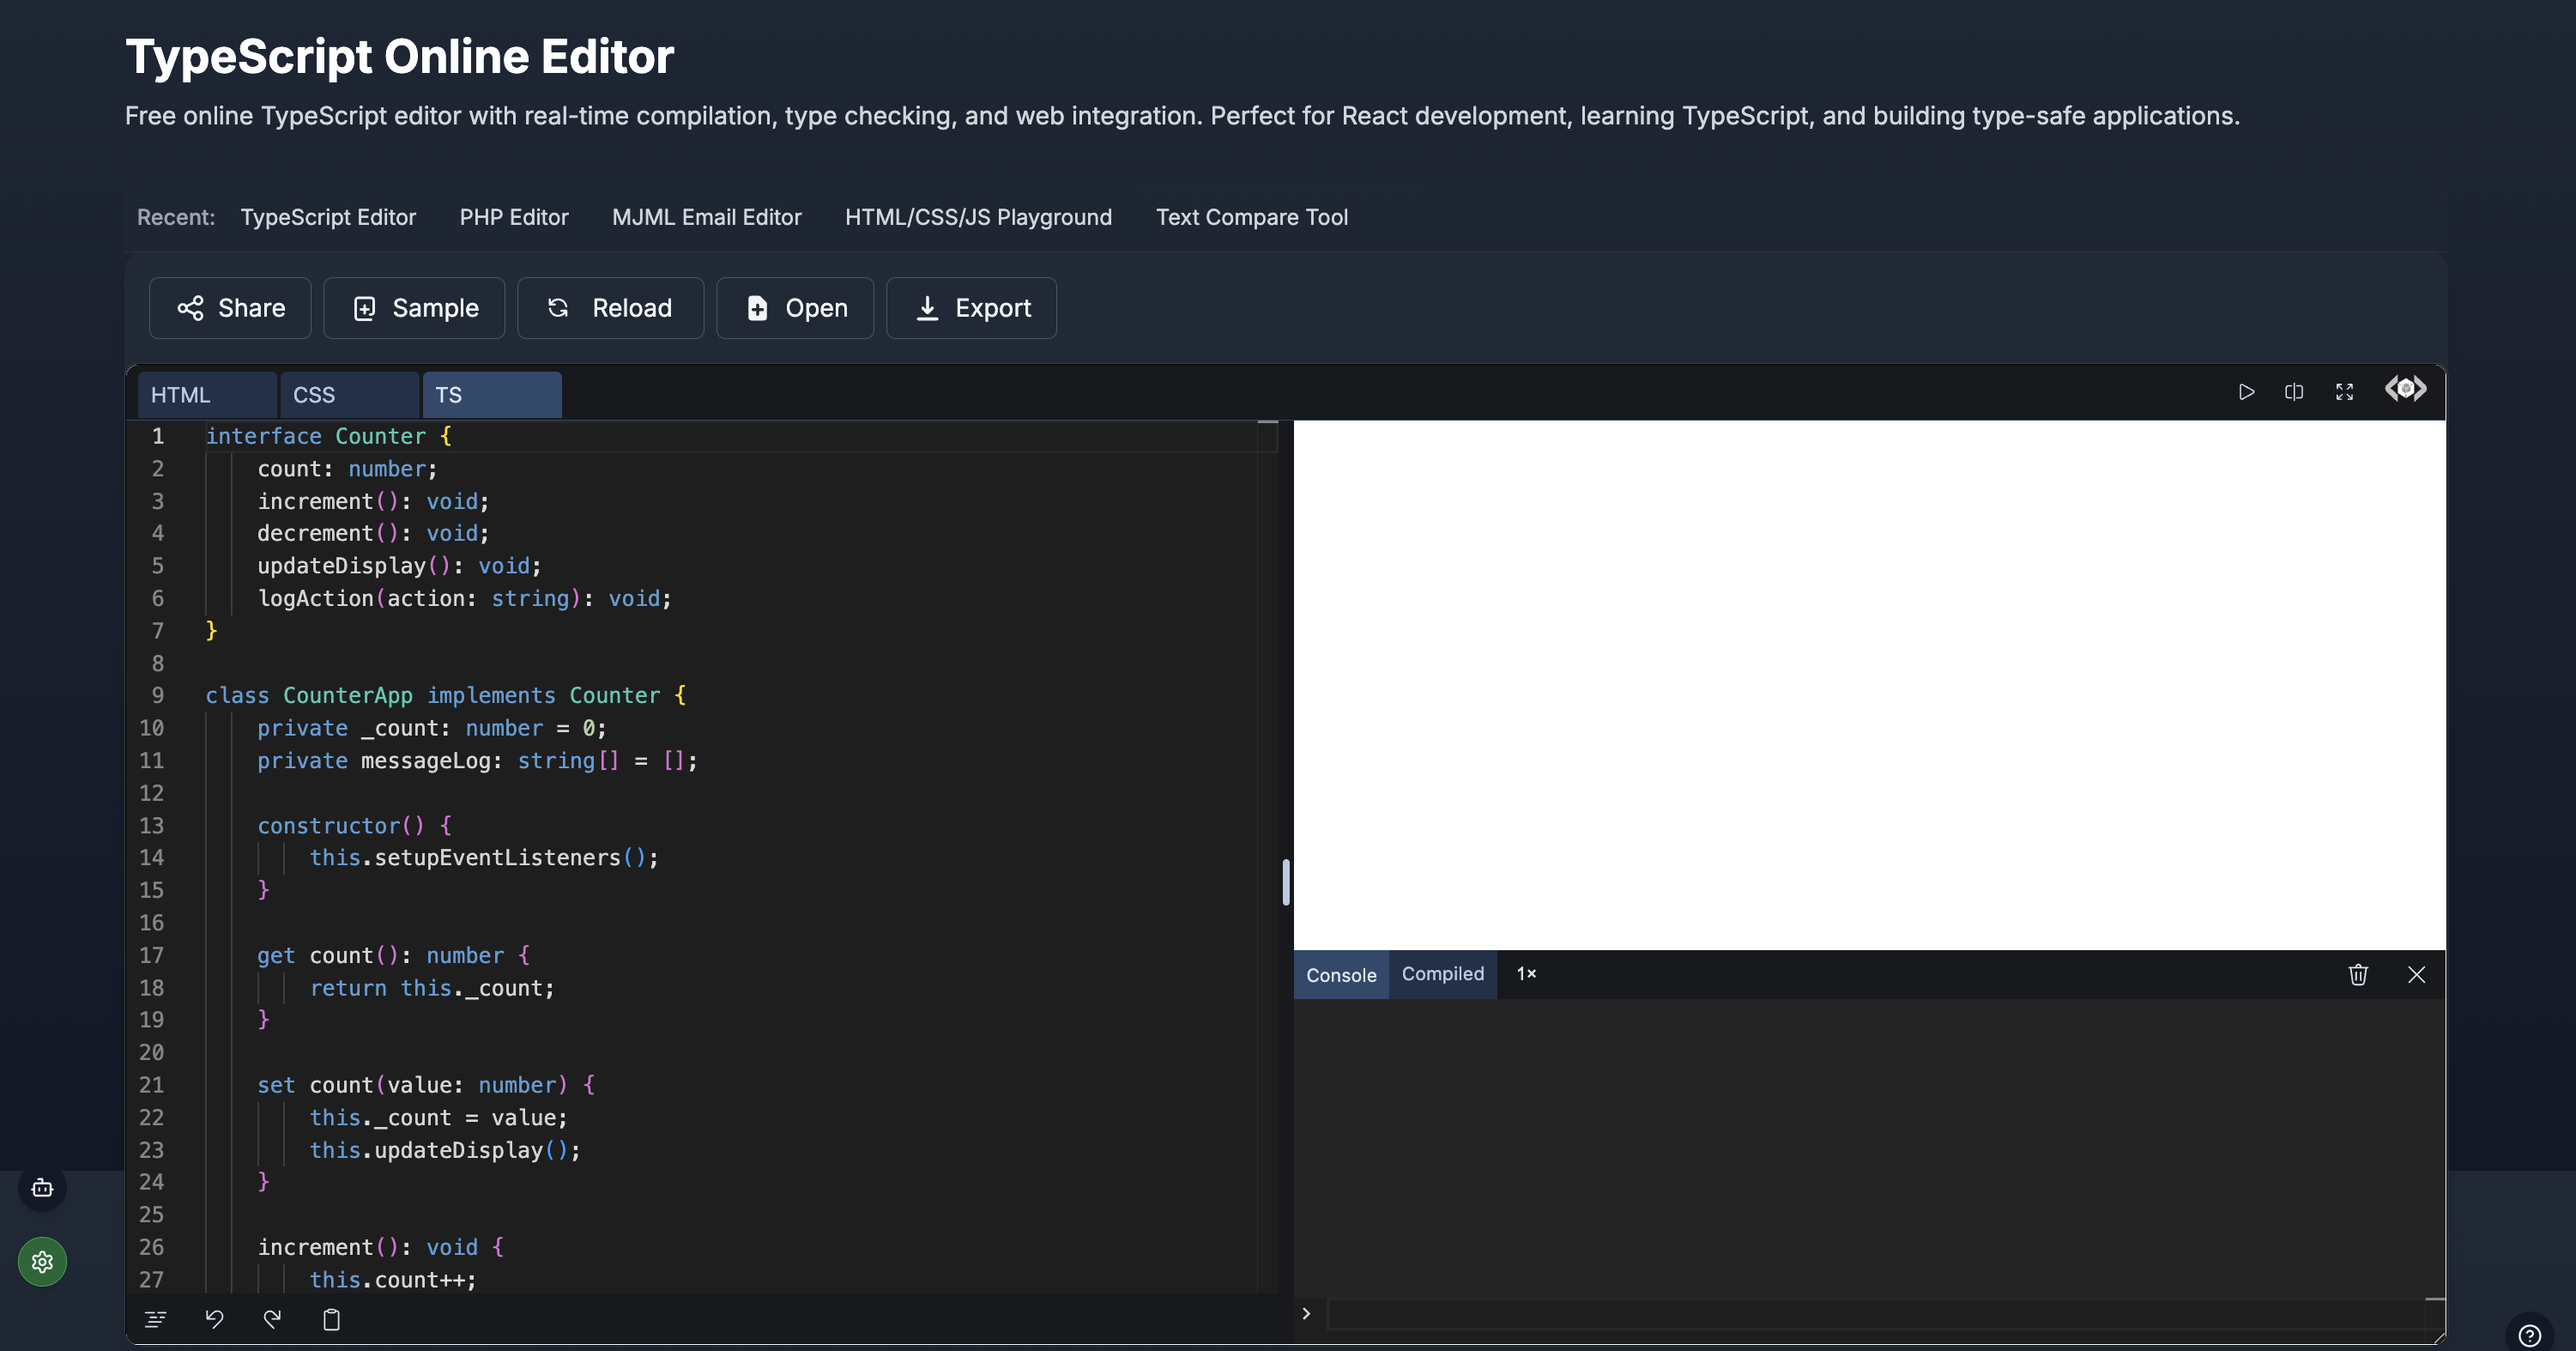Run the code with the play icon

pyautogui.click(x=2246, y=392)
